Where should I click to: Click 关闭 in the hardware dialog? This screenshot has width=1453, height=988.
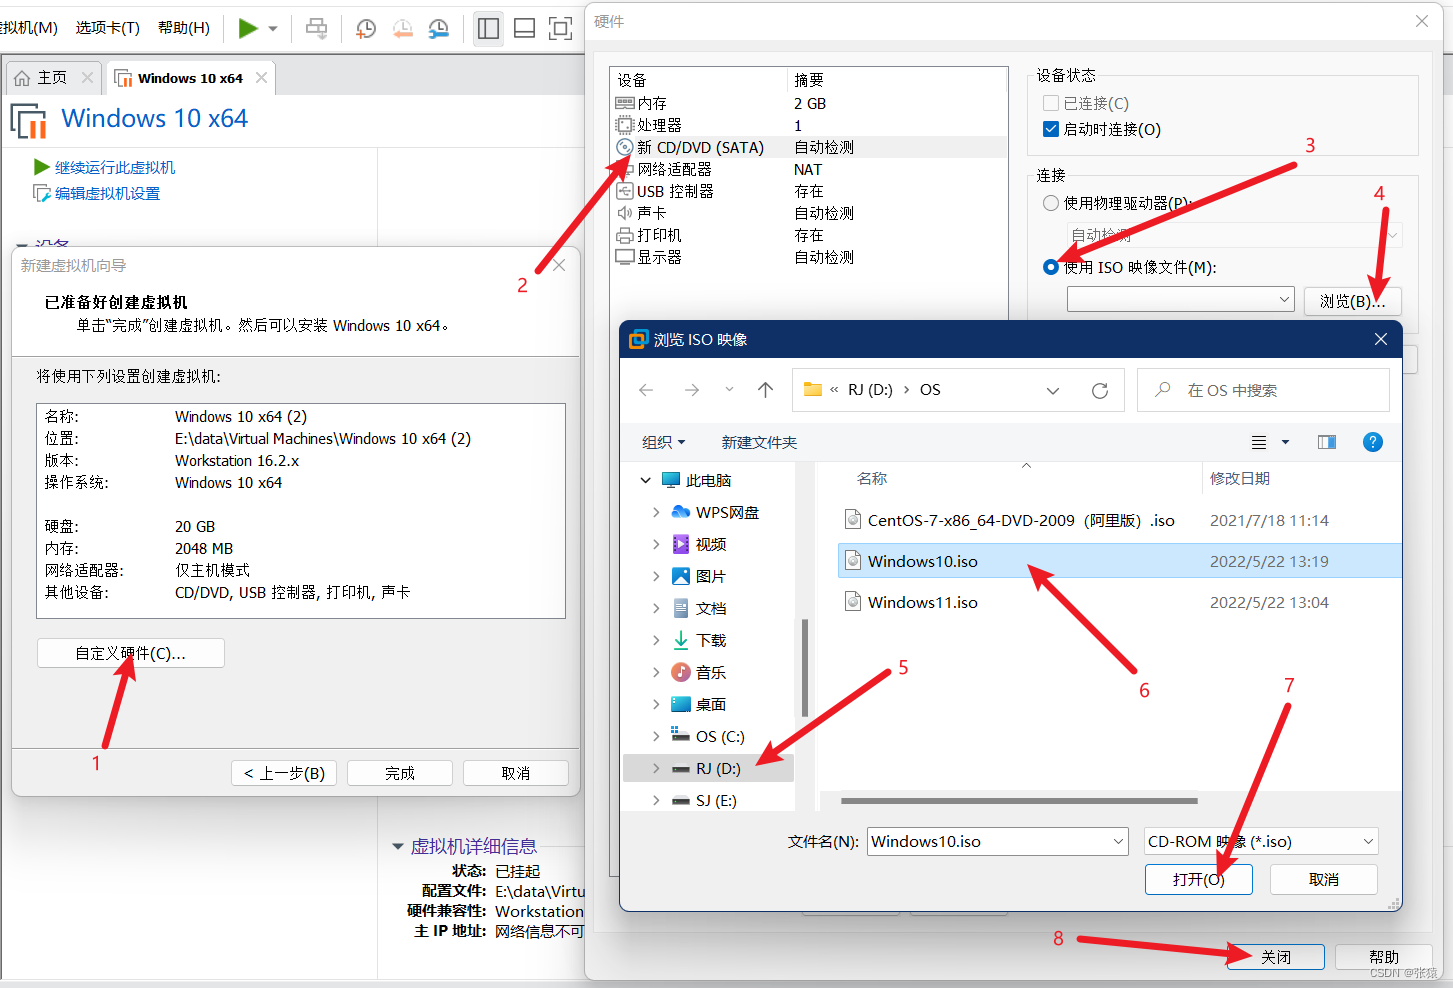click(x=1276, y=957)
